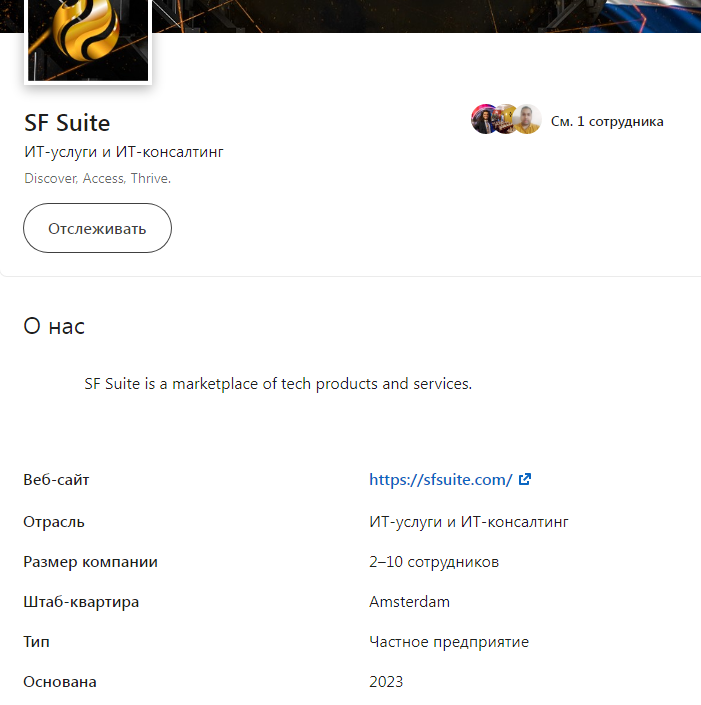Click the ИТ-услуги и ИТ-консалтинг subtitle
The width and height of the screenshot is (701, 705).
124,152
